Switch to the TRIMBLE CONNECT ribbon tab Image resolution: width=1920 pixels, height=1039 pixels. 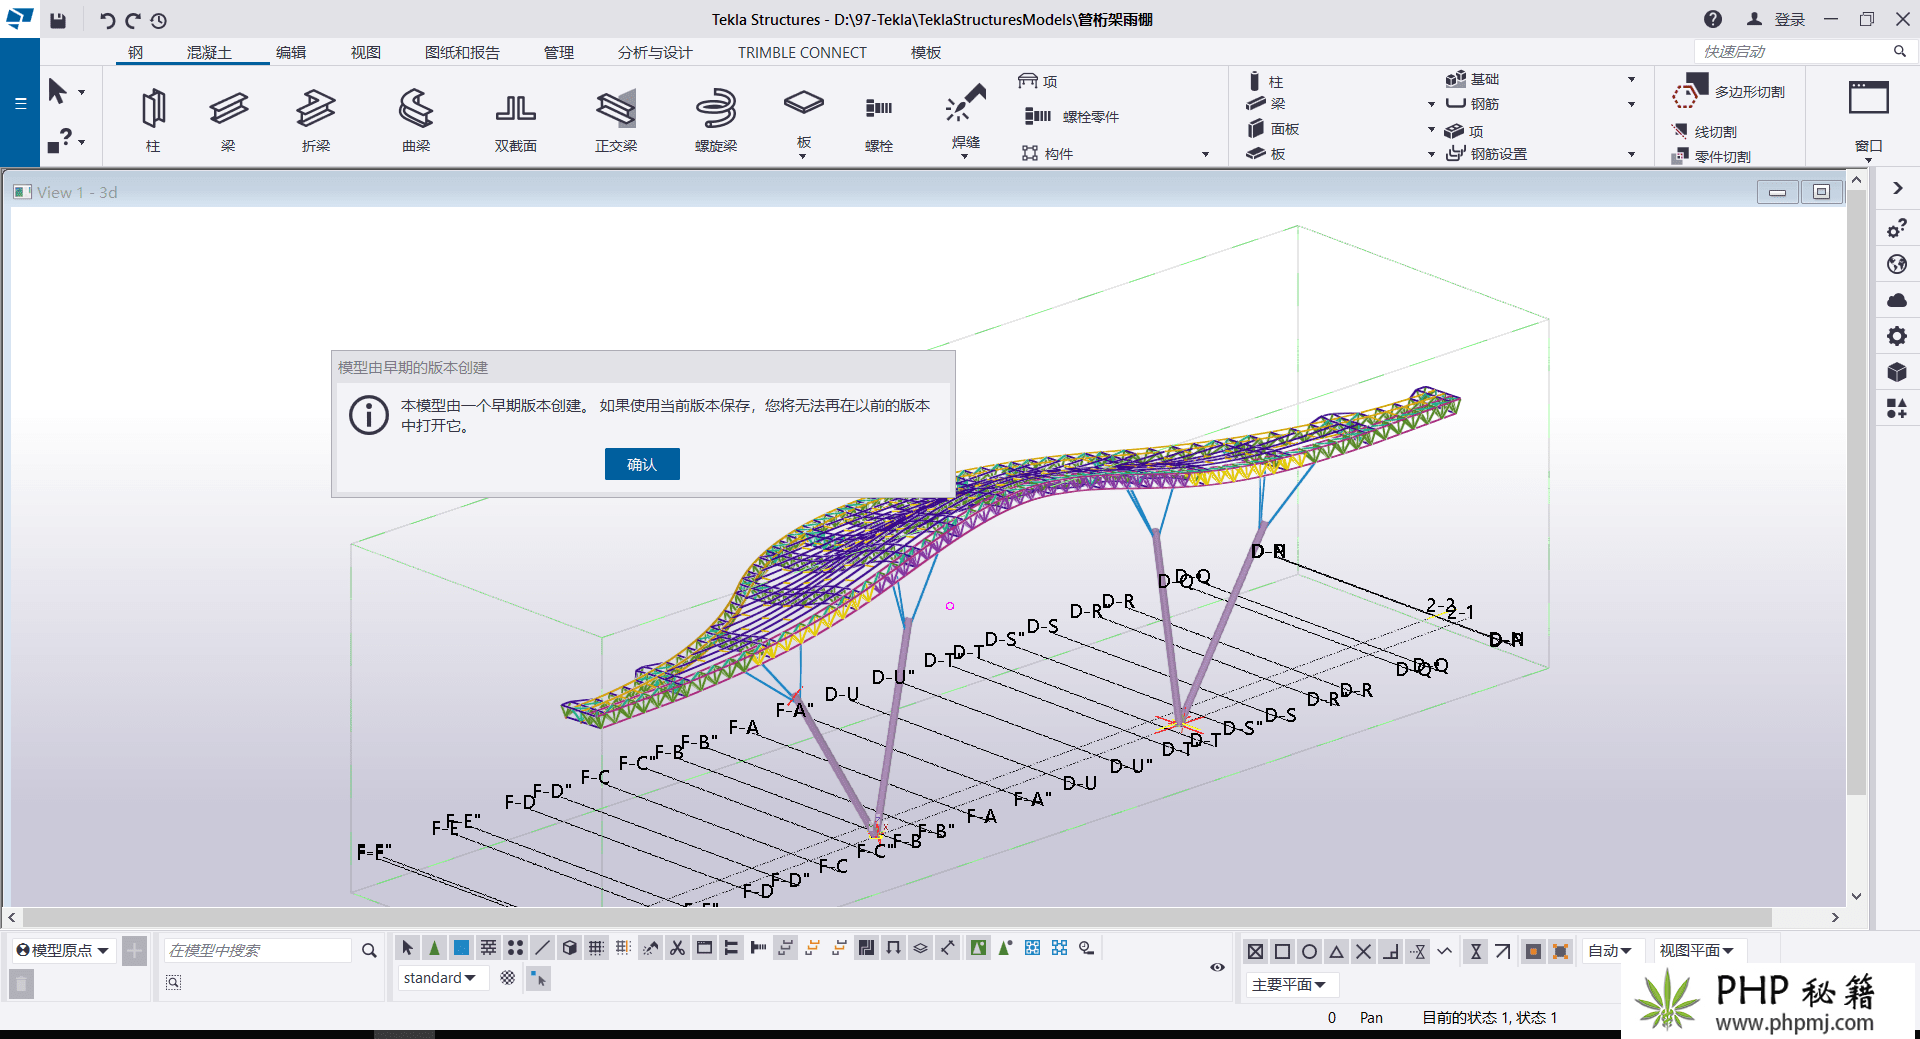pyautogui.click(x=802, y=52)
